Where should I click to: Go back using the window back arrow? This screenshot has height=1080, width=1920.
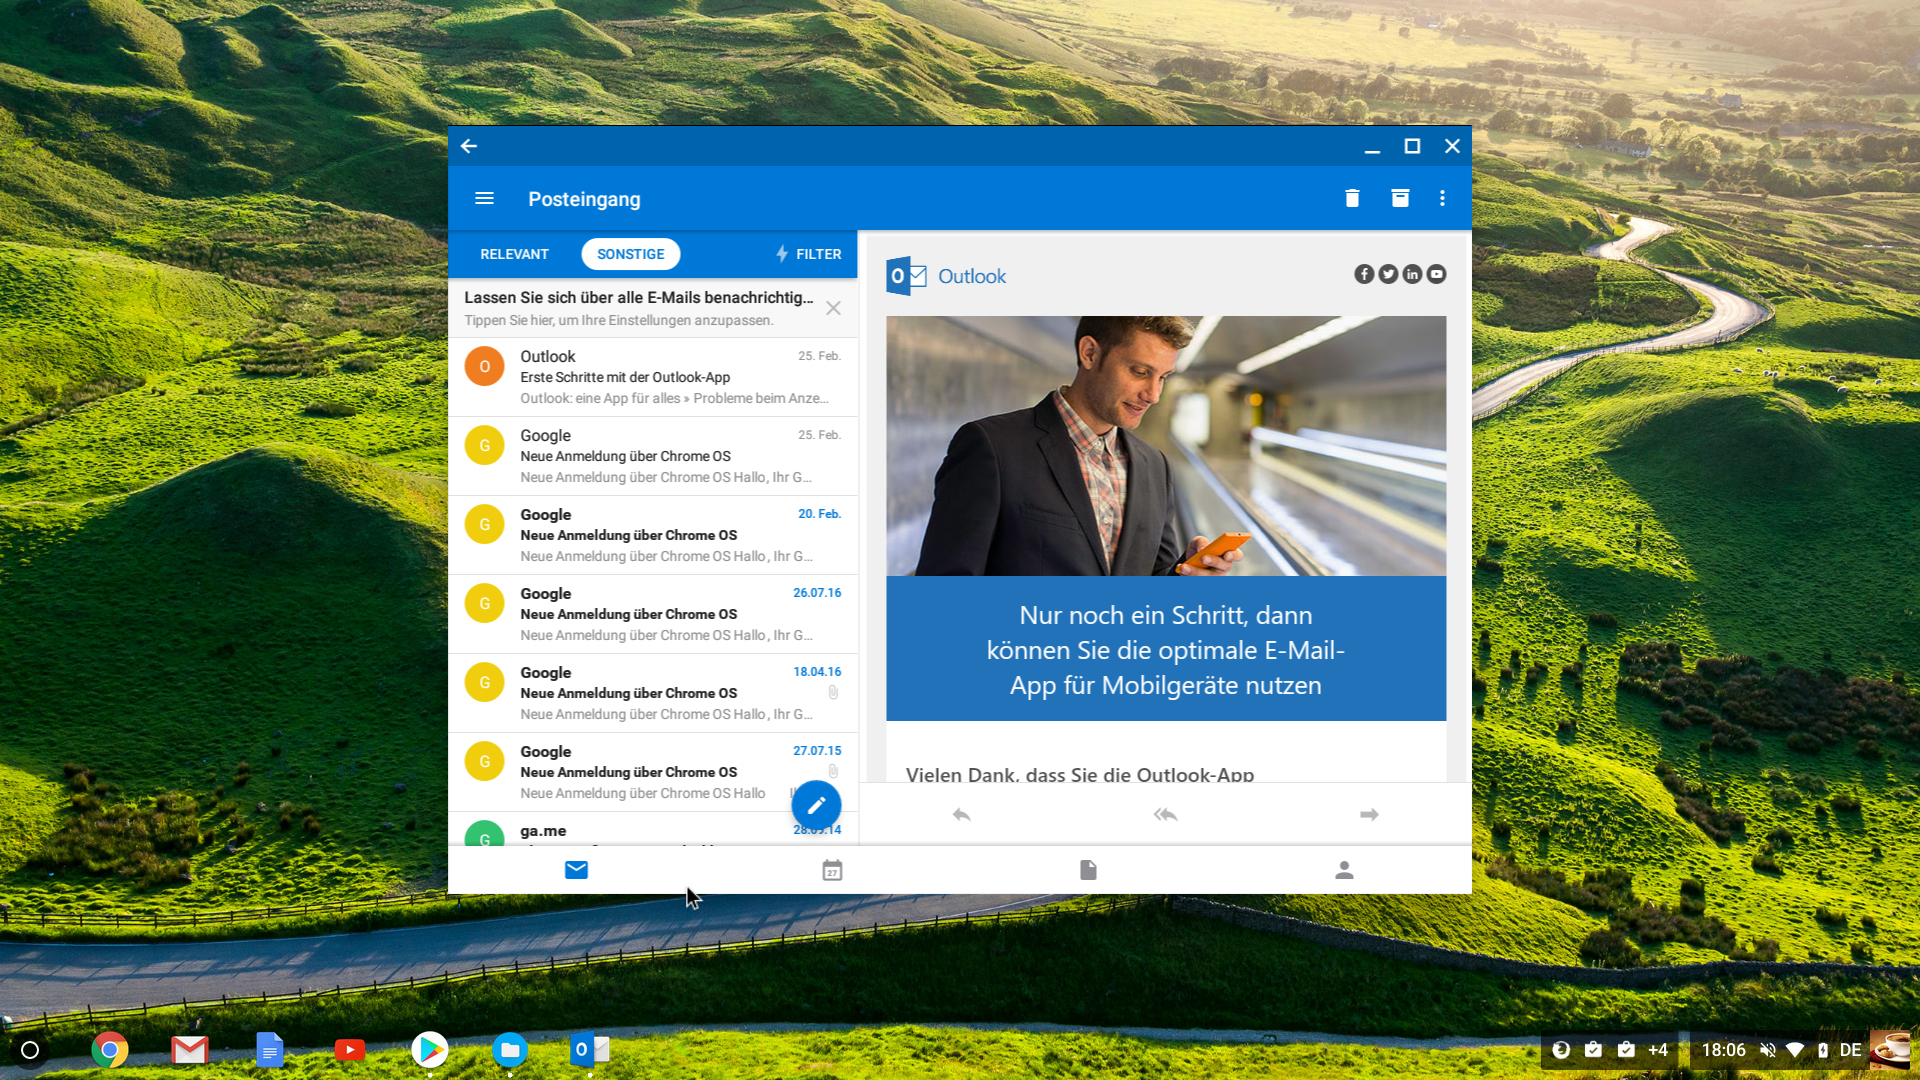click(469, 146)
